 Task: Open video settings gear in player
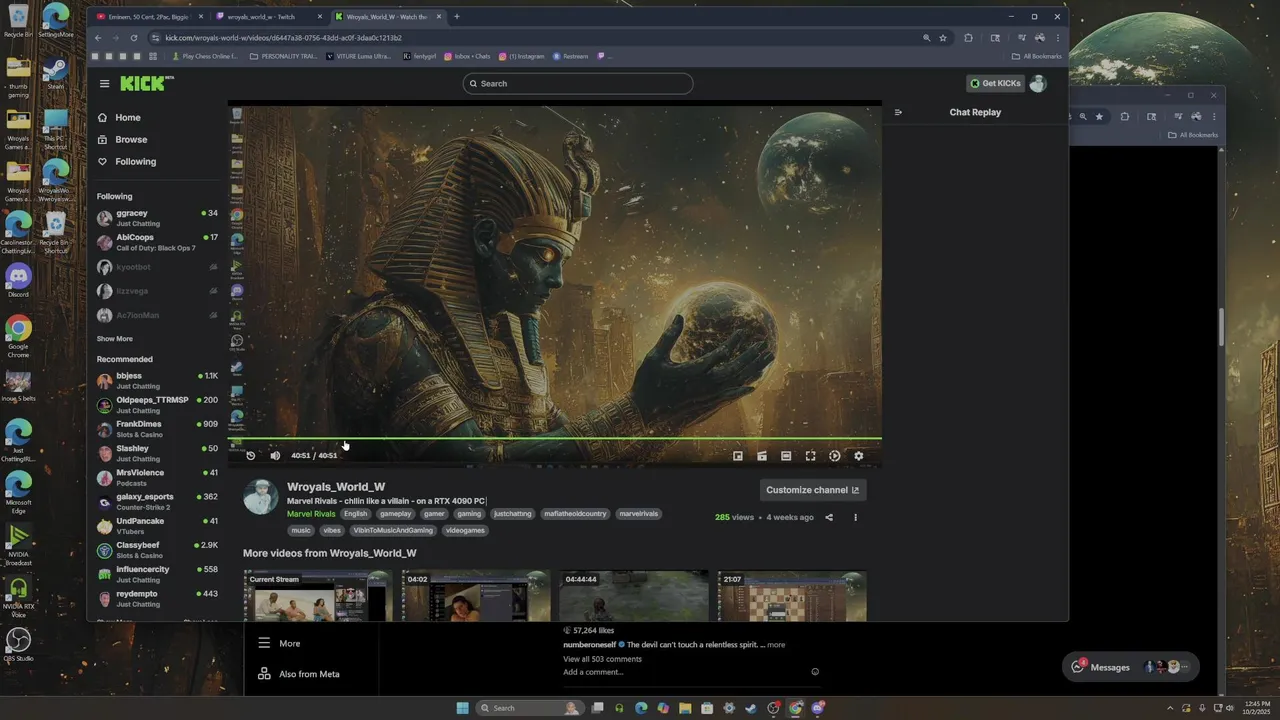[x=858, y=456]
